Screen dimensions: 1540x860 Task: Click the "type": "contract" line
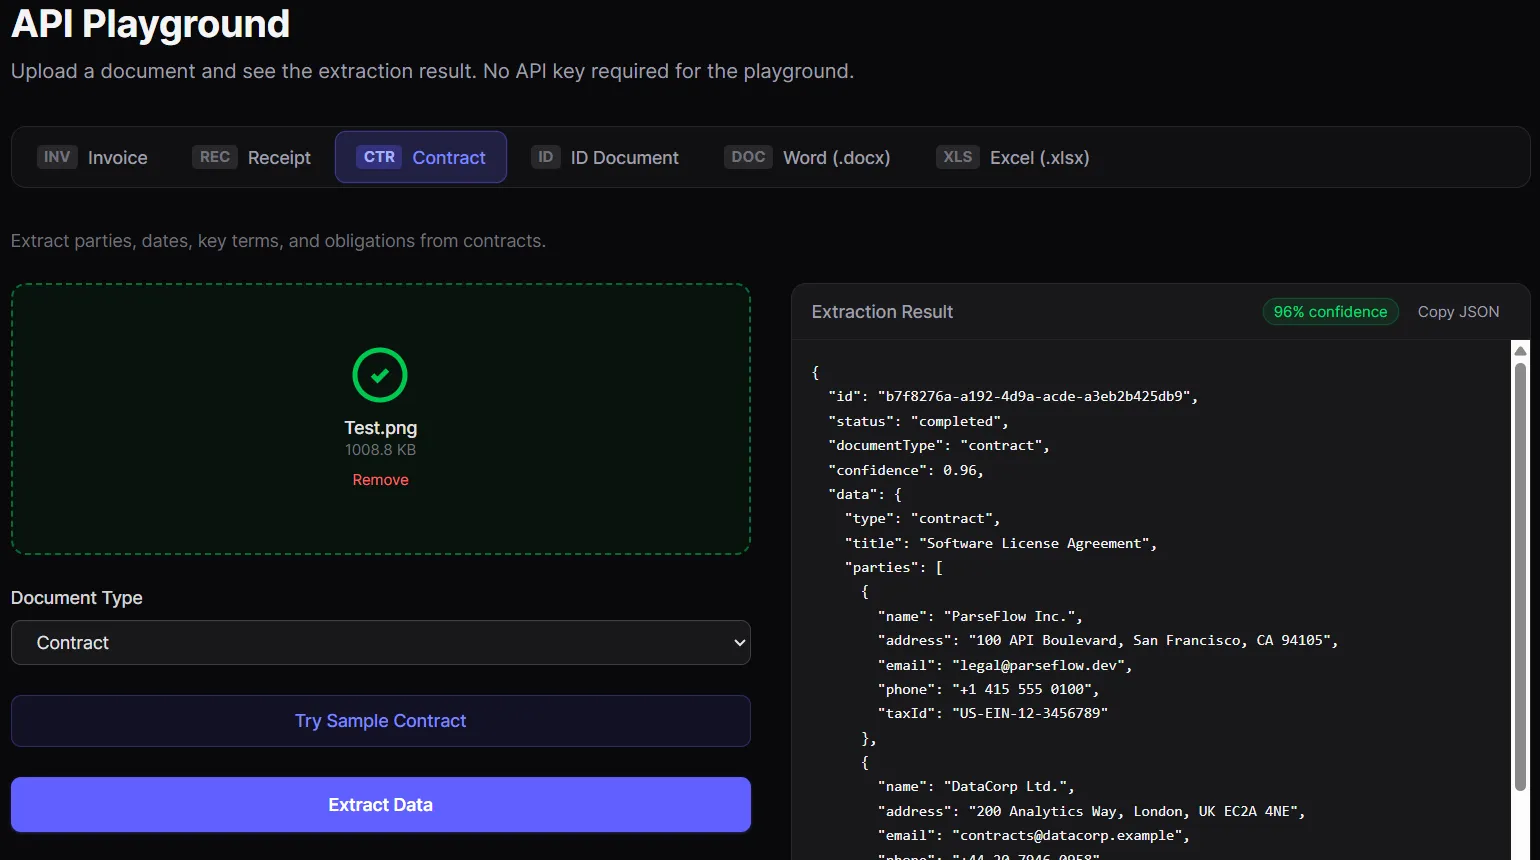pos(922,518)
